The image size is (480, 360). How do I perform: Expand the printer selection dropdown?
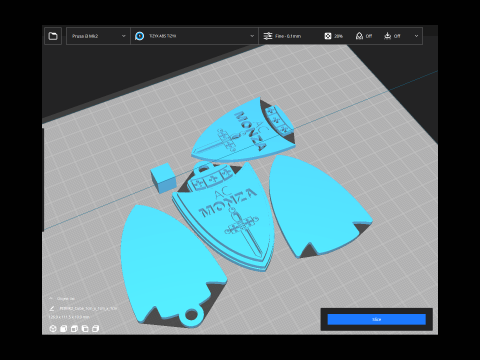pos(98,36)
